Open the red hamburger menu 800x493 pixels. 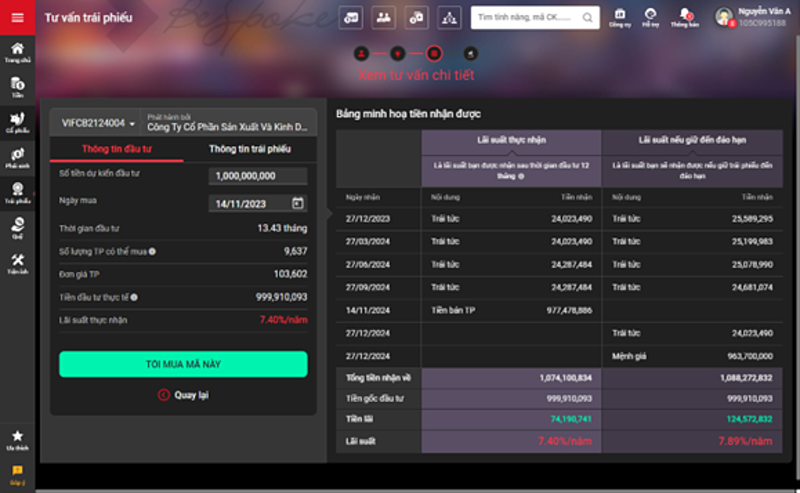(16, 17)
